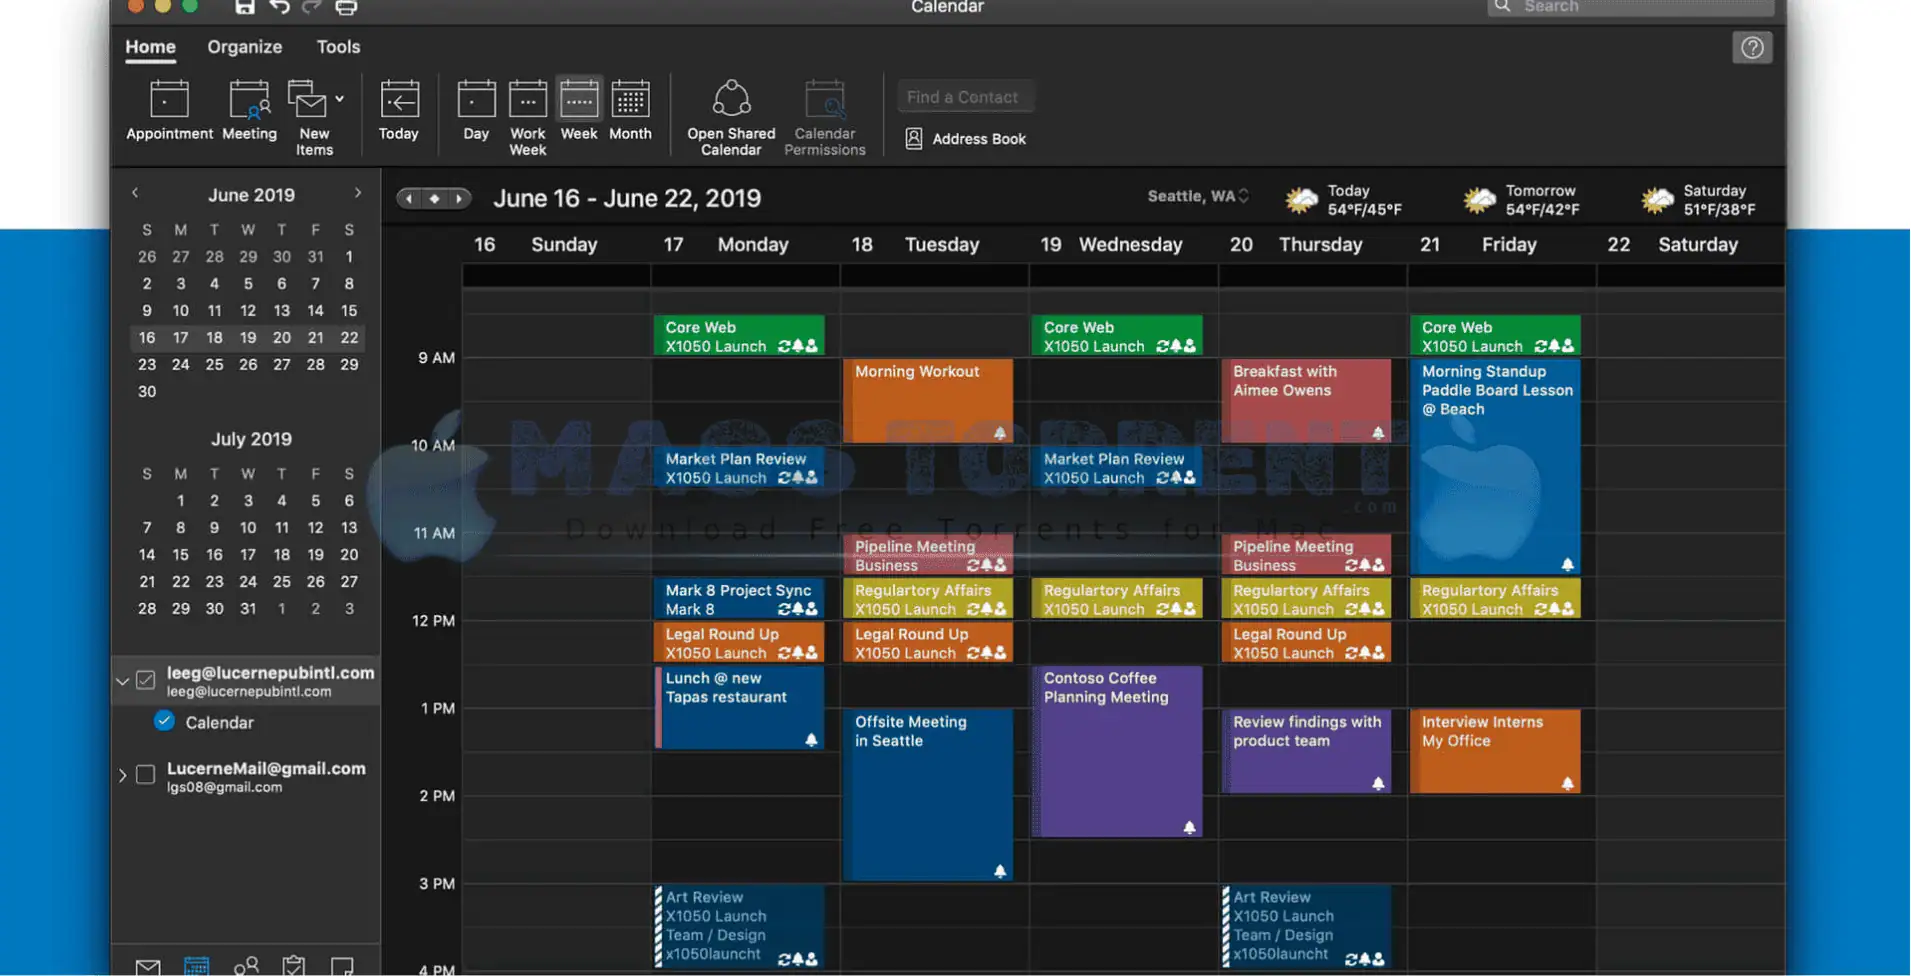Image resolution: width=1911 pixels, height=976 pixels.
Task: Open Contoso Coffee Planning Meeting event
Action: (1117, 751)
